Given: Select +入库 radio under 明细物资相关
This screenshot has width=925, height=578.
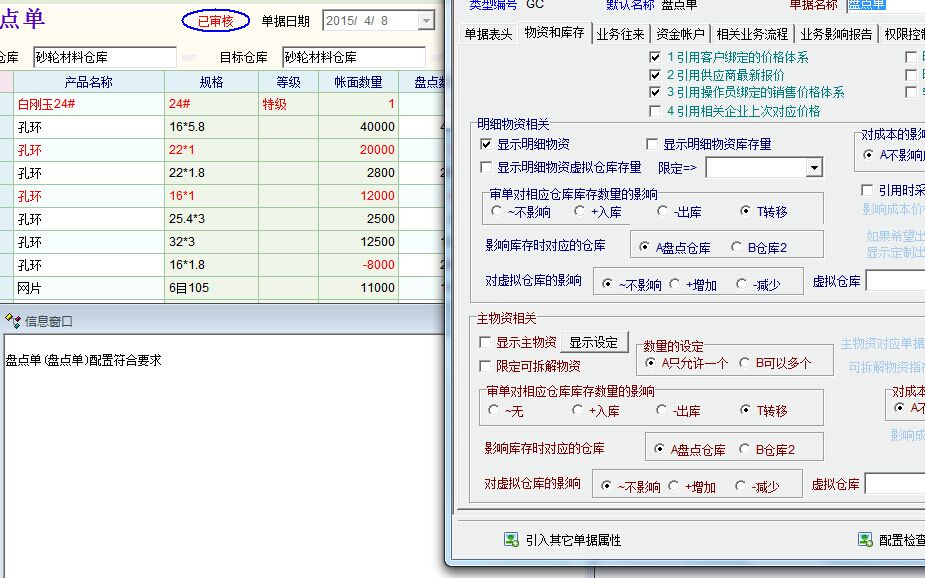Looking at the screenshot, I should tap(580, 212).
